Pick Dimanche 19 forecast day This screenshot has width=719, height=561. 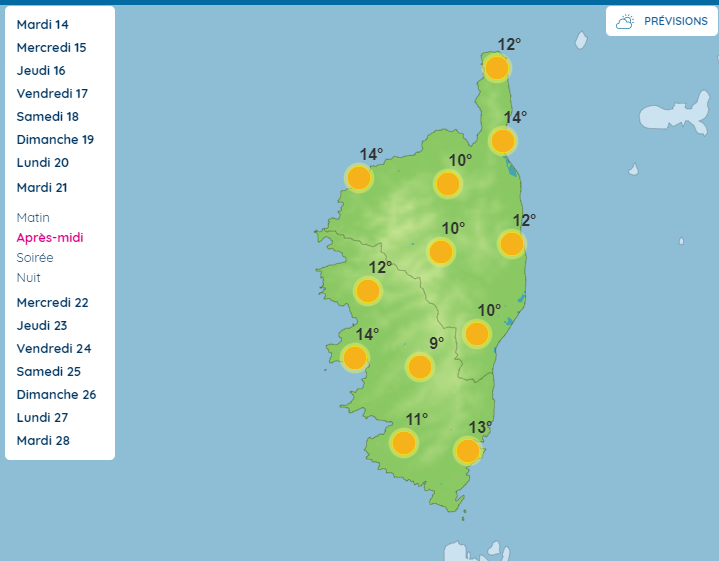pos(55,139)
